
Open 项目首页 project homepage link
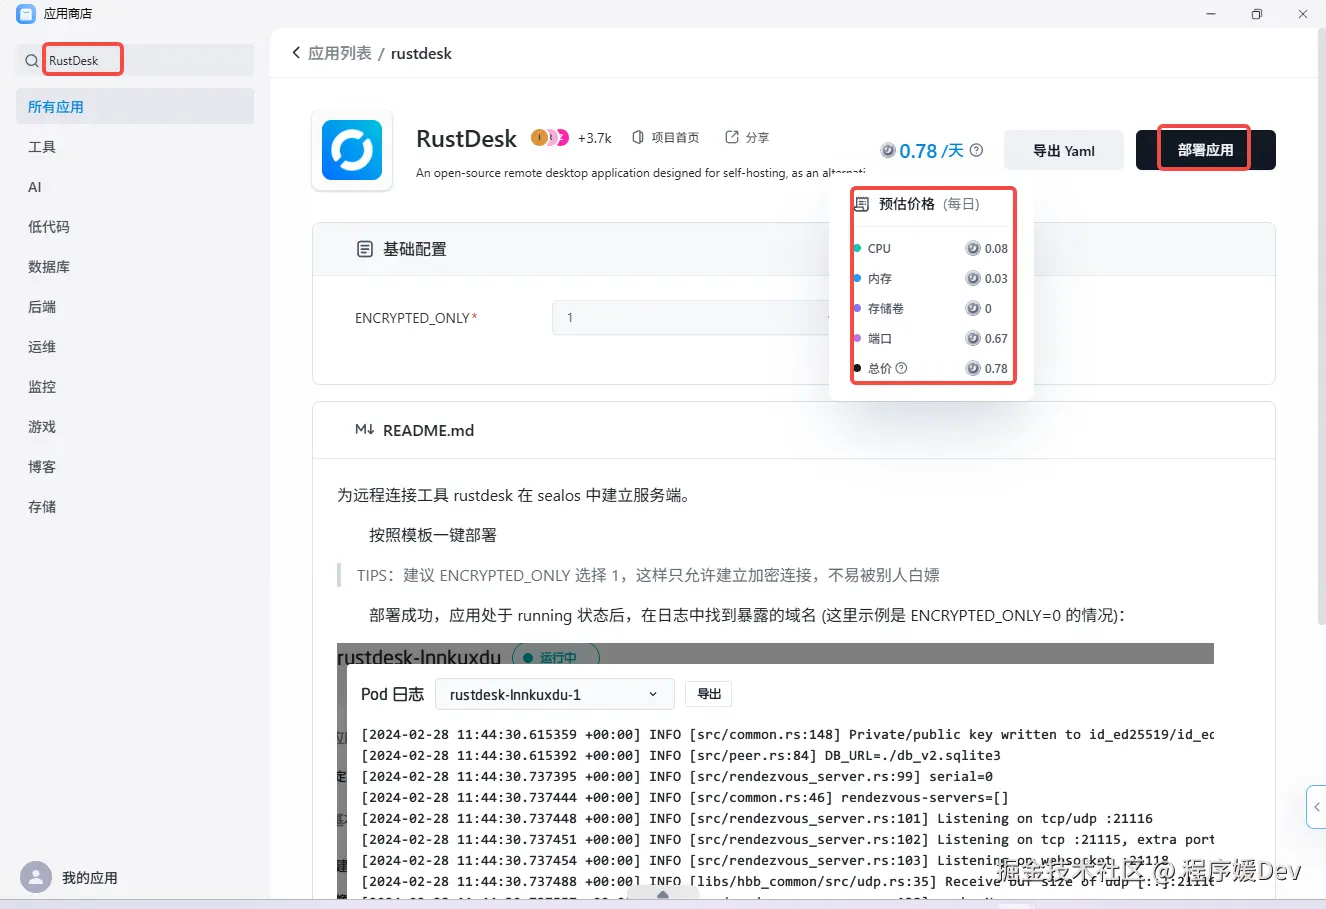tap(666, 137)
